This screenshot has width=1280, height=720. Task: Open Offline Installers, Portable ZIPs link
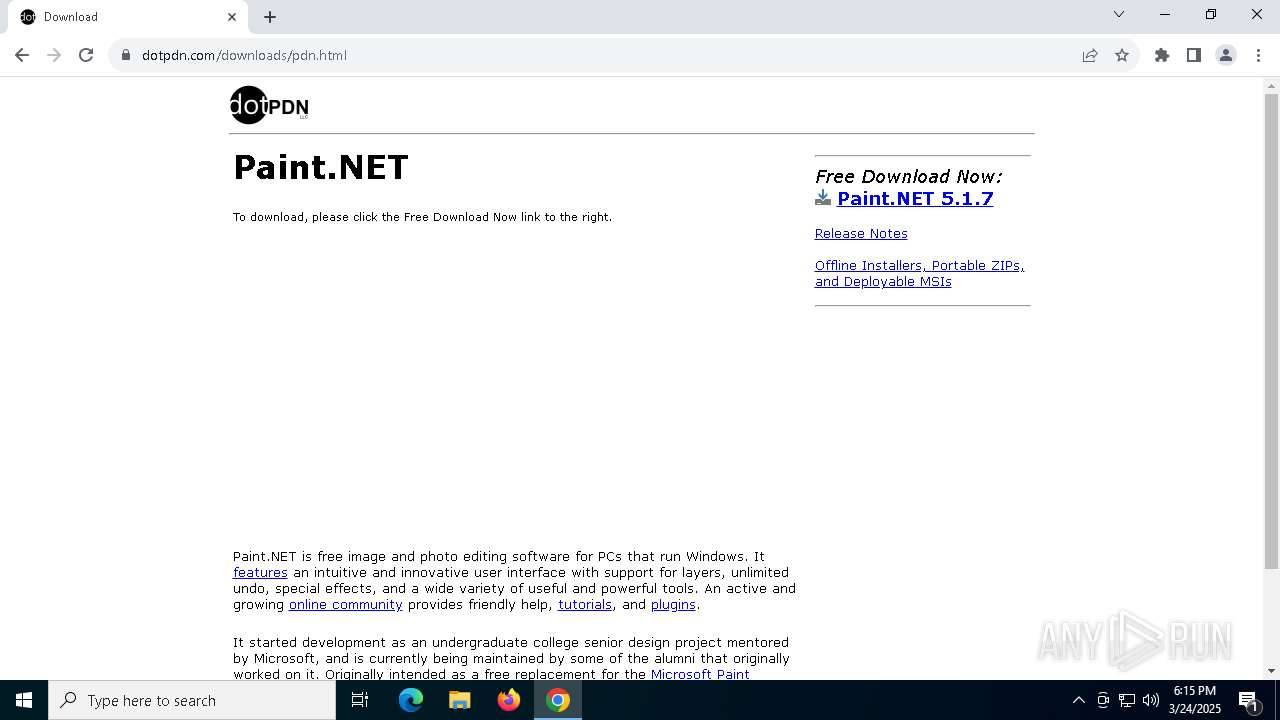[919, 273]
